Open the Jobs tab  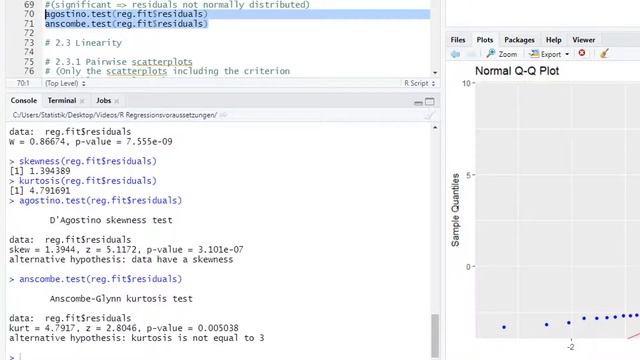coord(103,100)
